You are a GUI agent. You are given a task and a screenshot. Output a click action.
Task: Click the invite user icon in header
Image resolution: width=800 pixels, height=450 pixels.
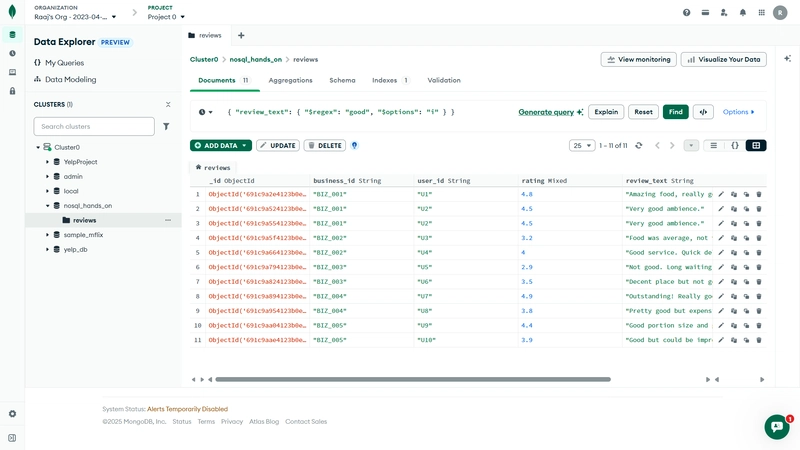tap(723, 13)
